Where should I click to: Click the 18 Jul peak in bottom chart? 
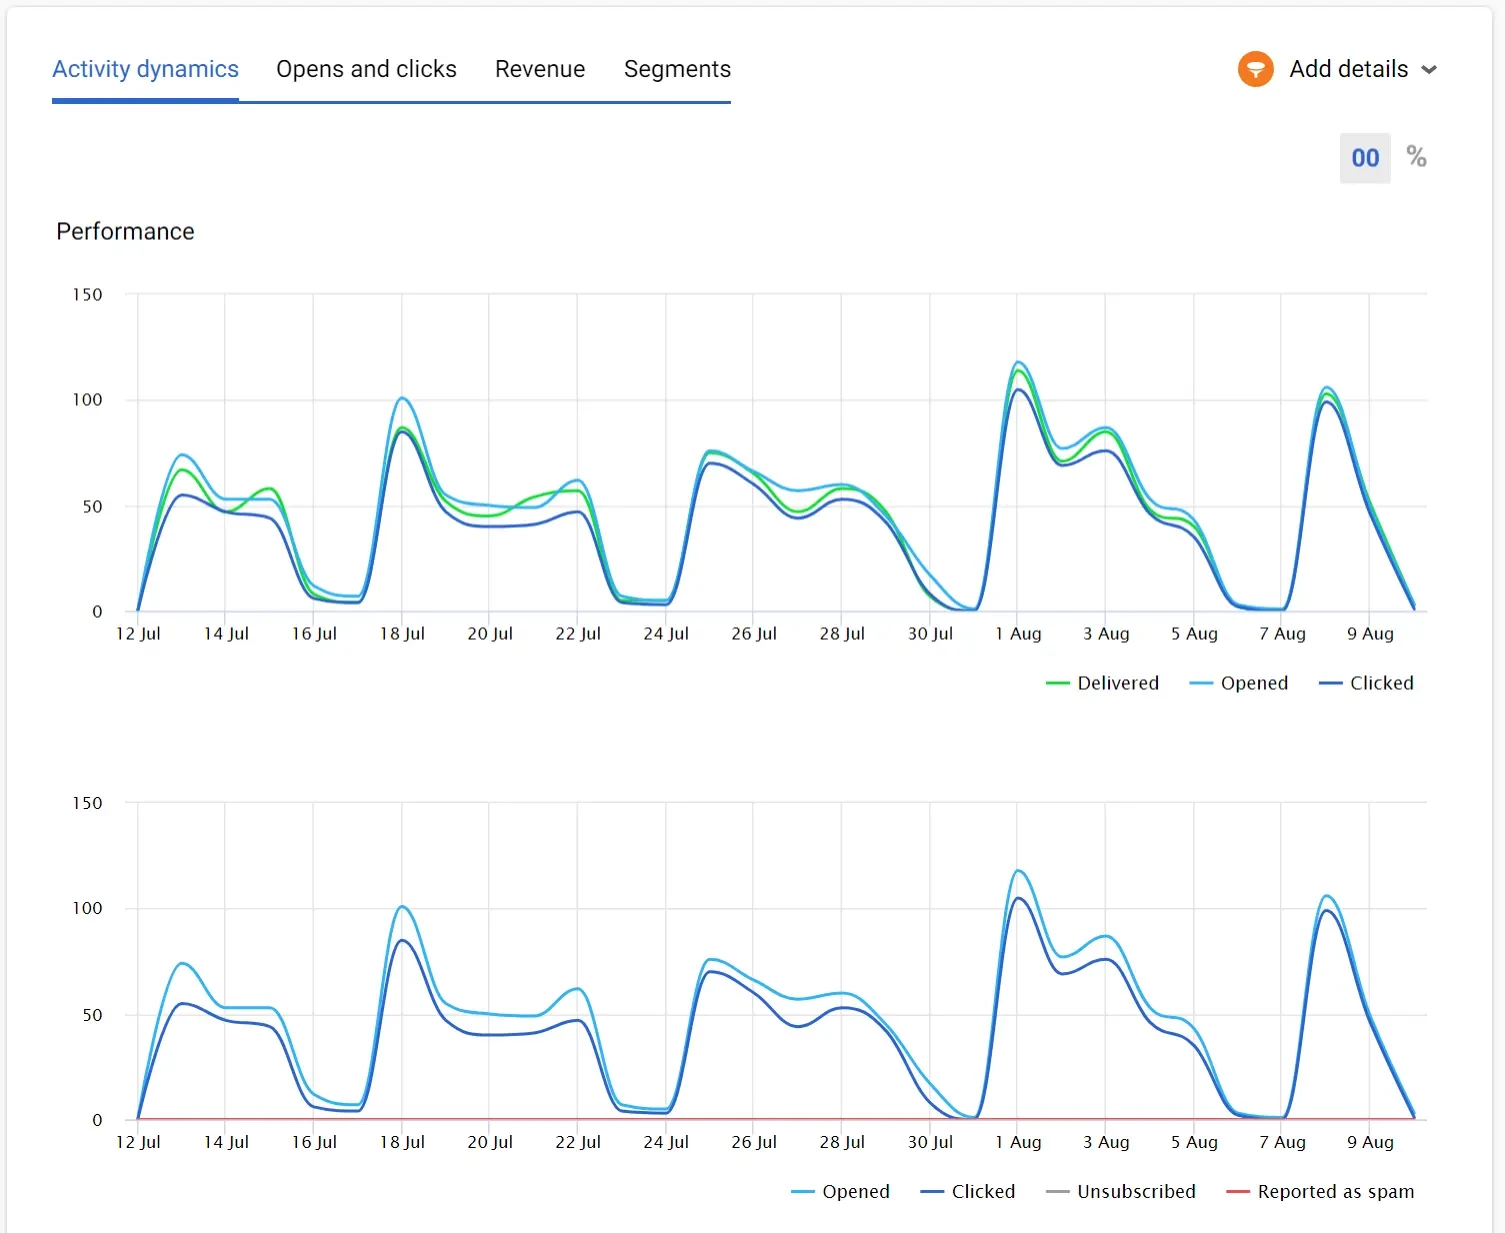tap(402, 907)
